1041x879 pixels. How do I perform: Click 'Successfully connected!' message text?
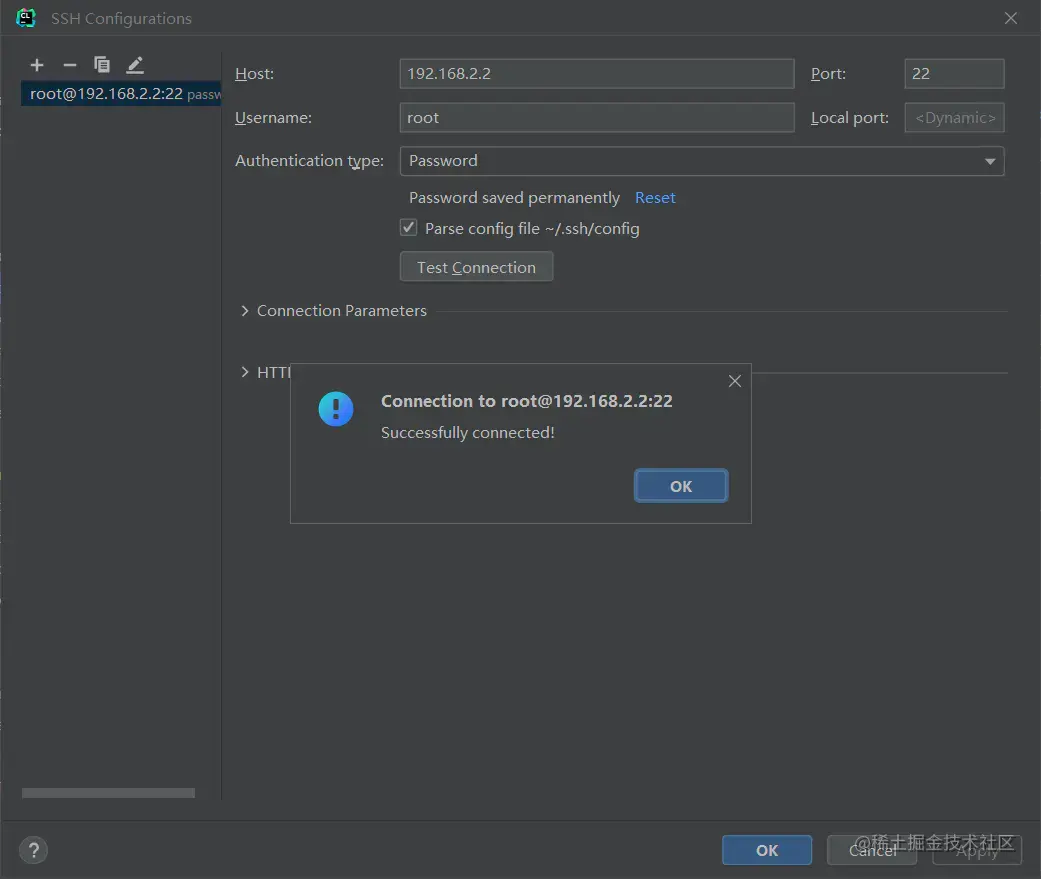(467, 433)
